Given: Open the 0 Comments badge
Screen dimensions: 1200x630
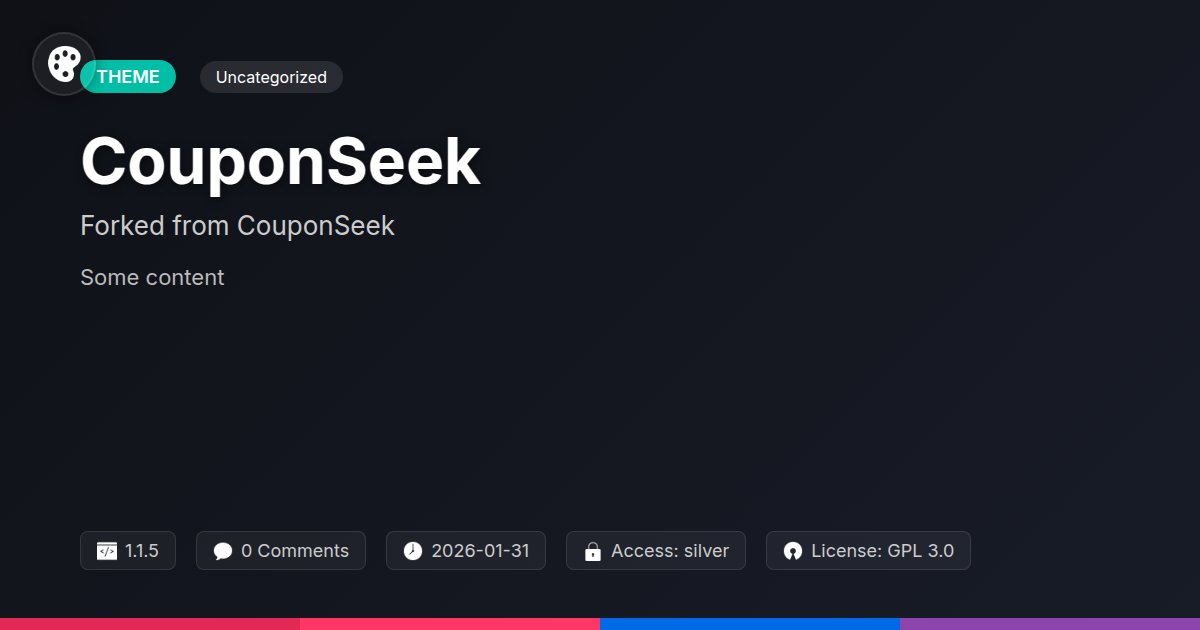Looking at the screenshot, I should tap(281, 551).
